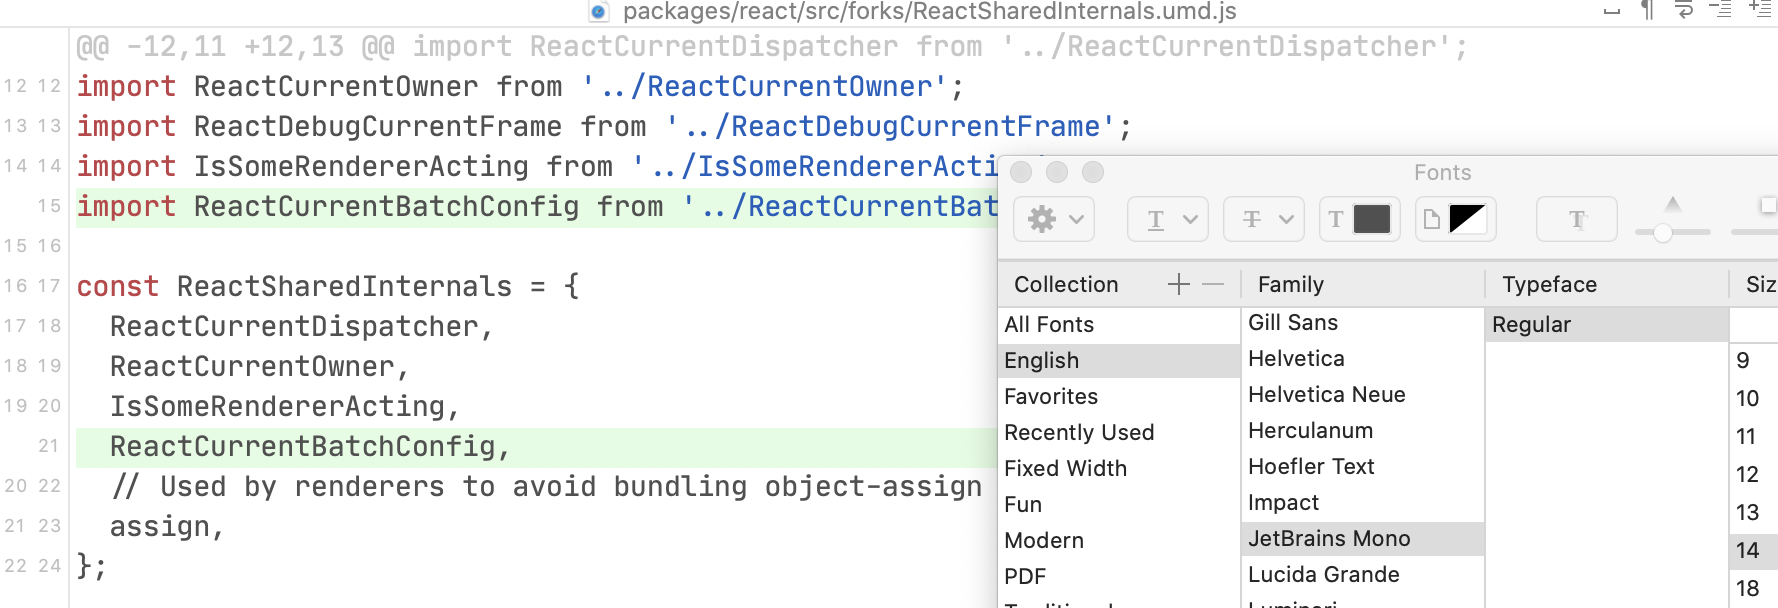Choose the JetBrains Mono font family
This screenshot has height=608, width=1778.
[x=1363, y=538]
